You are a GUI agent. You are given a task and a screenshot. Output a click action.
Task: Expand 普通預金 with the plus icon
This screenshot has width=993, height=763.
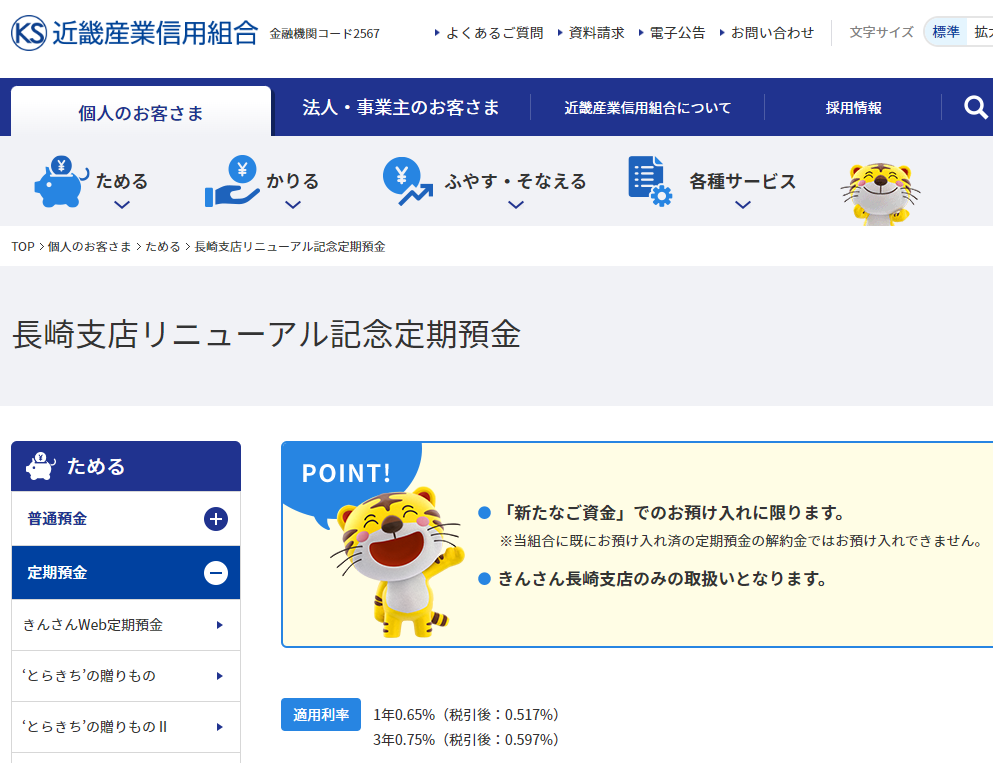tap(216, 519)
